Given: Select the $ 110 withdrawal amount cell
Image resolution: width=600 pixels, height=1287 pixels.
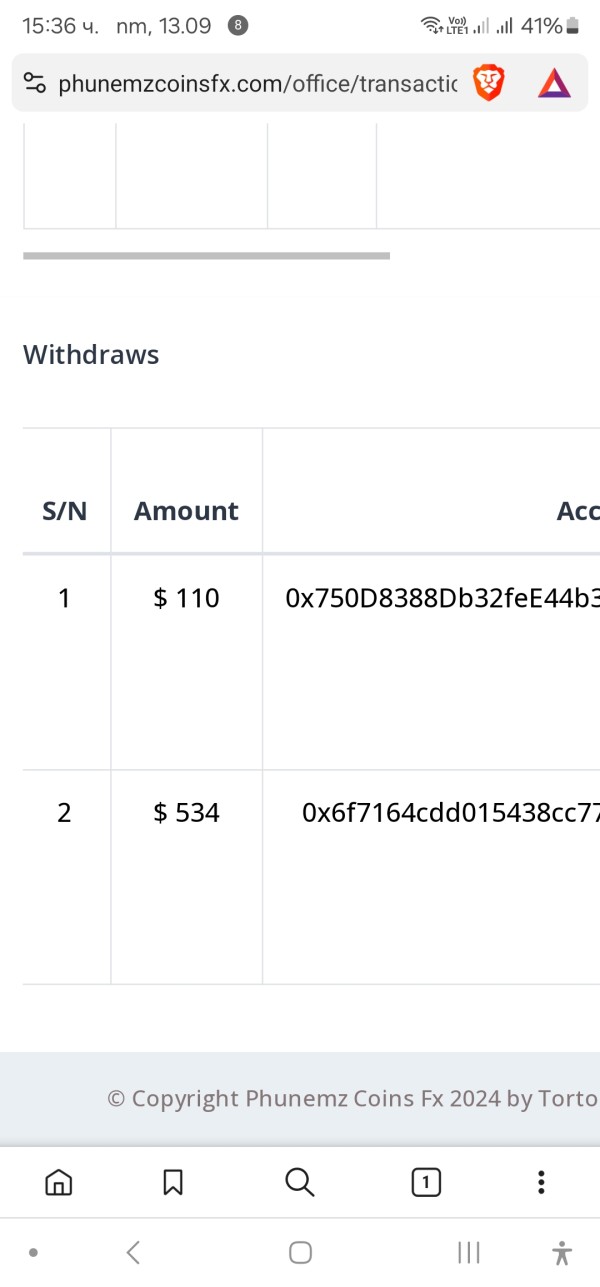Looking at the screenshot, I should pyautogui.click(x=187, y=599).
